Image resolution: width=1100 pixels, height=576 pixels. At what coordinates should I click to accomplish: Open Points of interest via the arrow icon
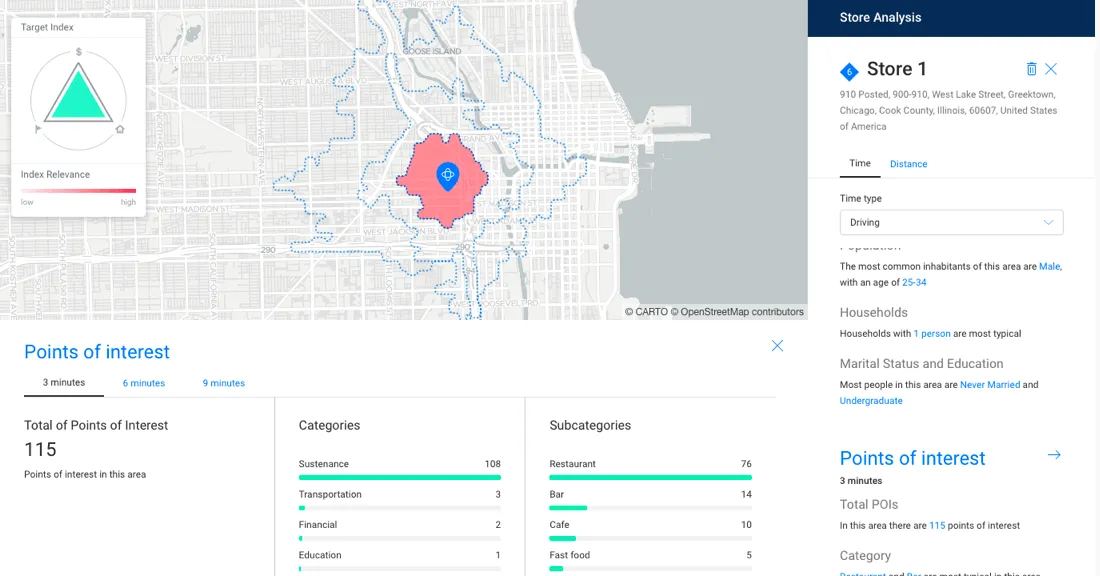pos(1054,455)
